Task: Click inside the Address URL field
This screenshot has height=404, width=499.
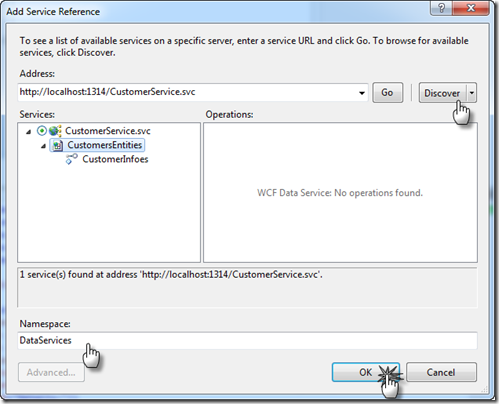Action: [x=187, y=92]
